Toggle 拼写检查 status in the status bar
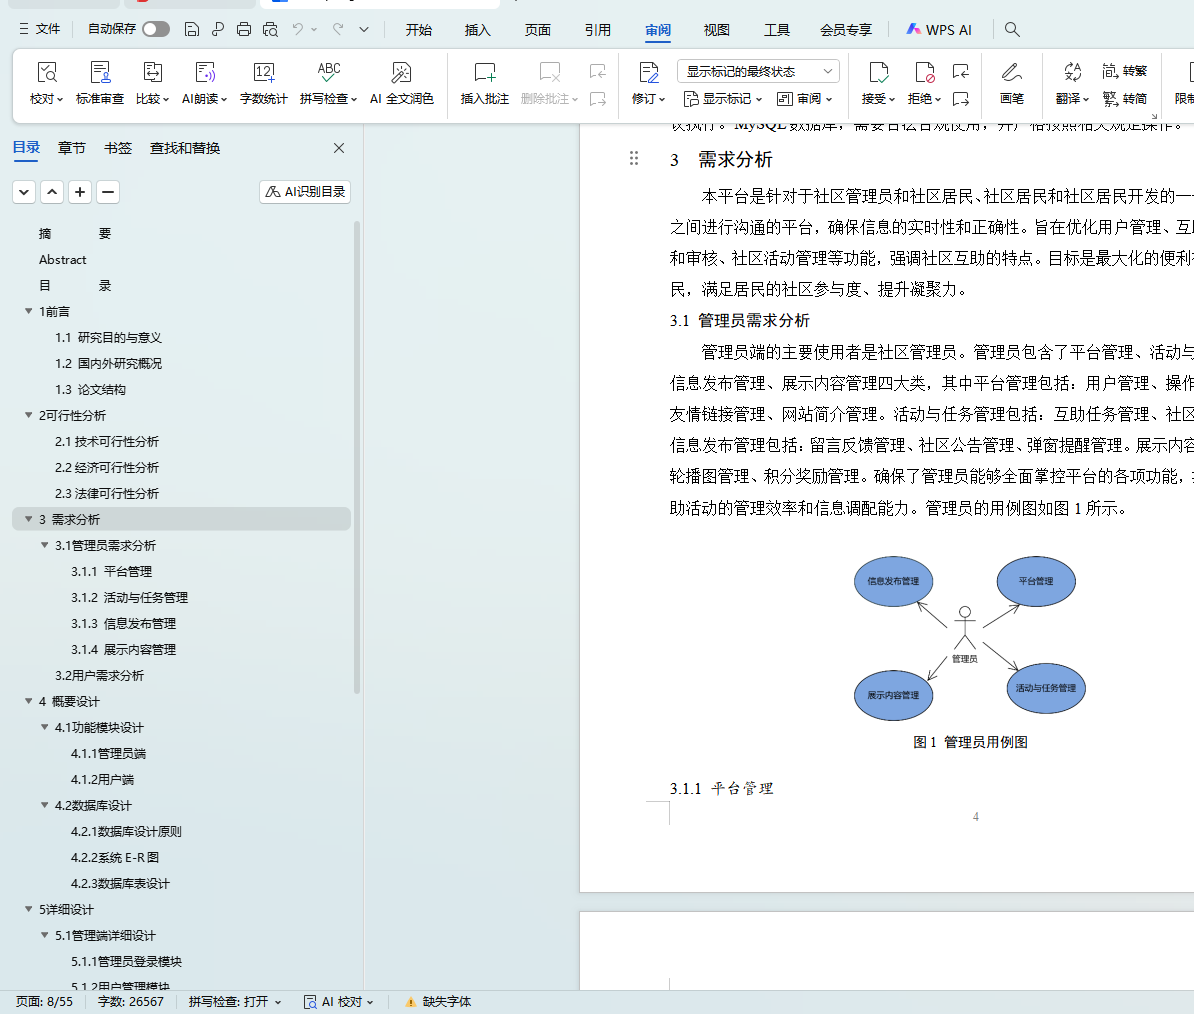Image resolution: width=1194 pixels, height=1014 pixels. click(234, 1001)
